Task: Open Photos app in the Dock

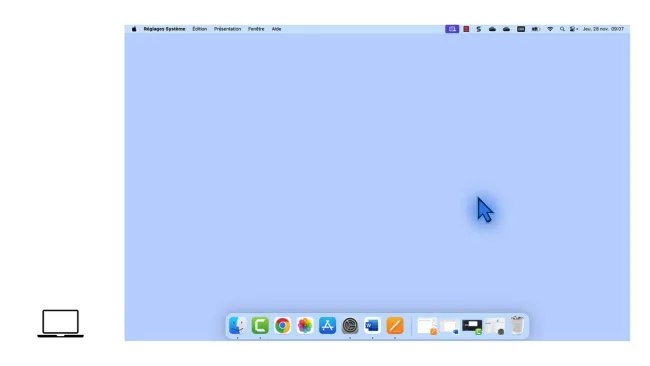Action: pos(305,325)
